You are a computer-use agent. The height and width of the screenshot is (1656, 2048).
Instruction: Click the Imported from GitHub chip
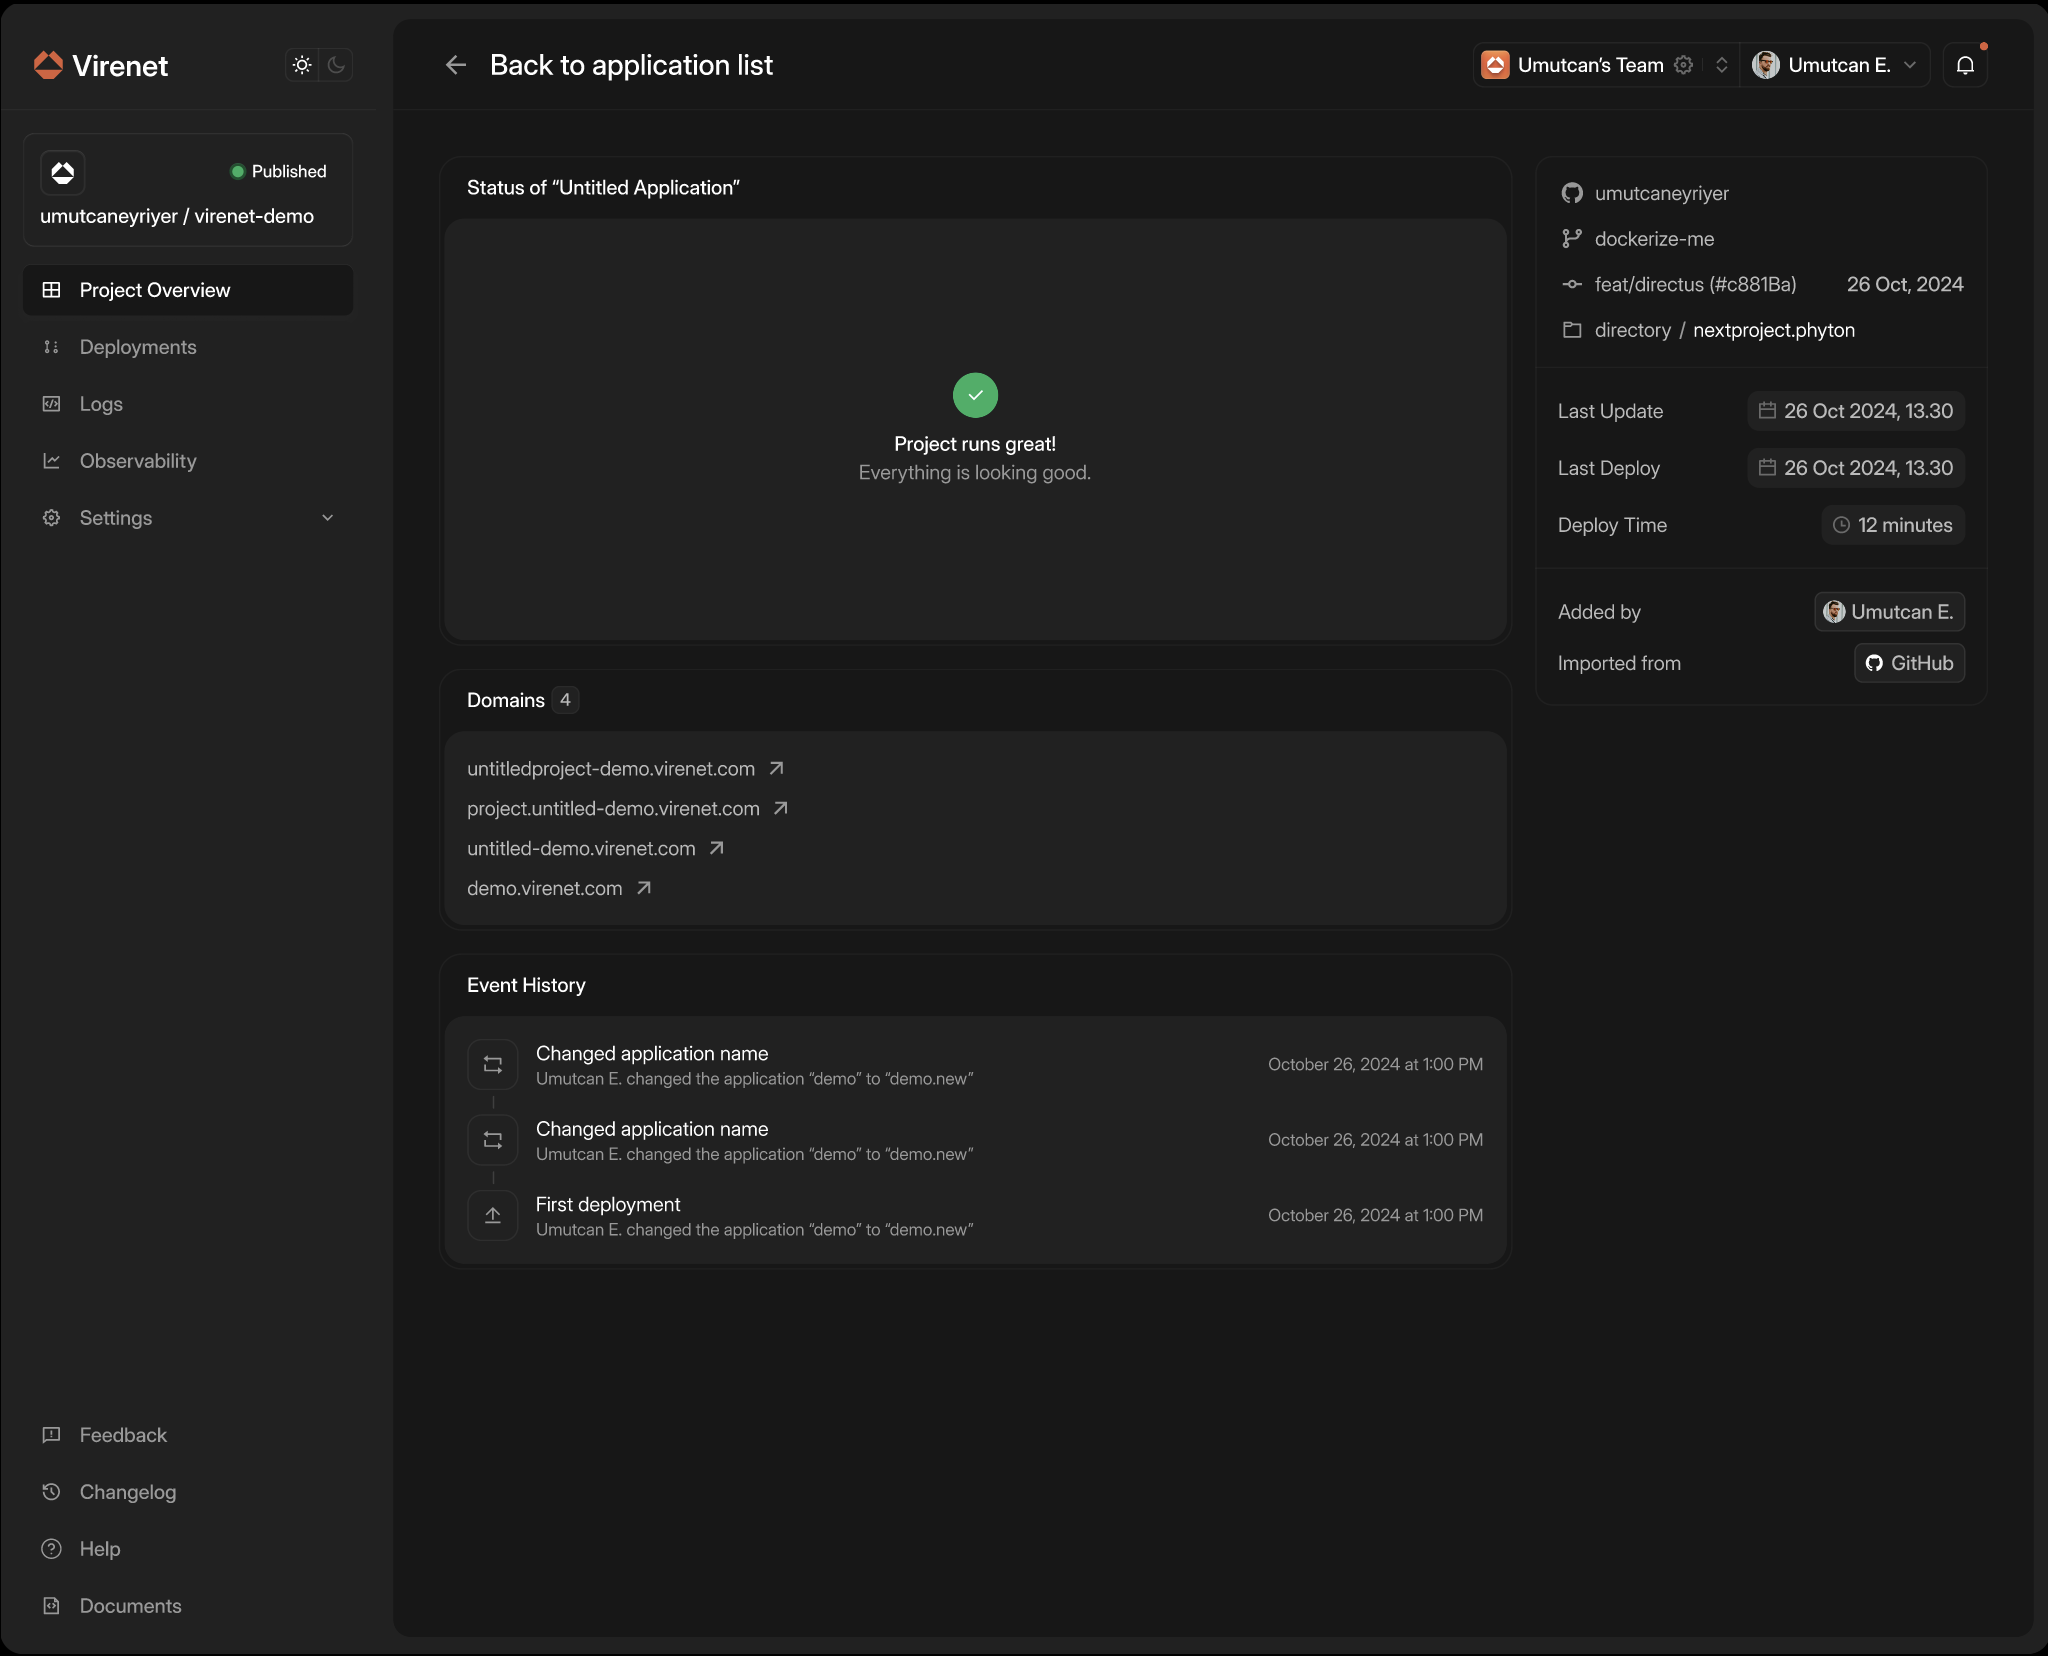coord(1909,663)
